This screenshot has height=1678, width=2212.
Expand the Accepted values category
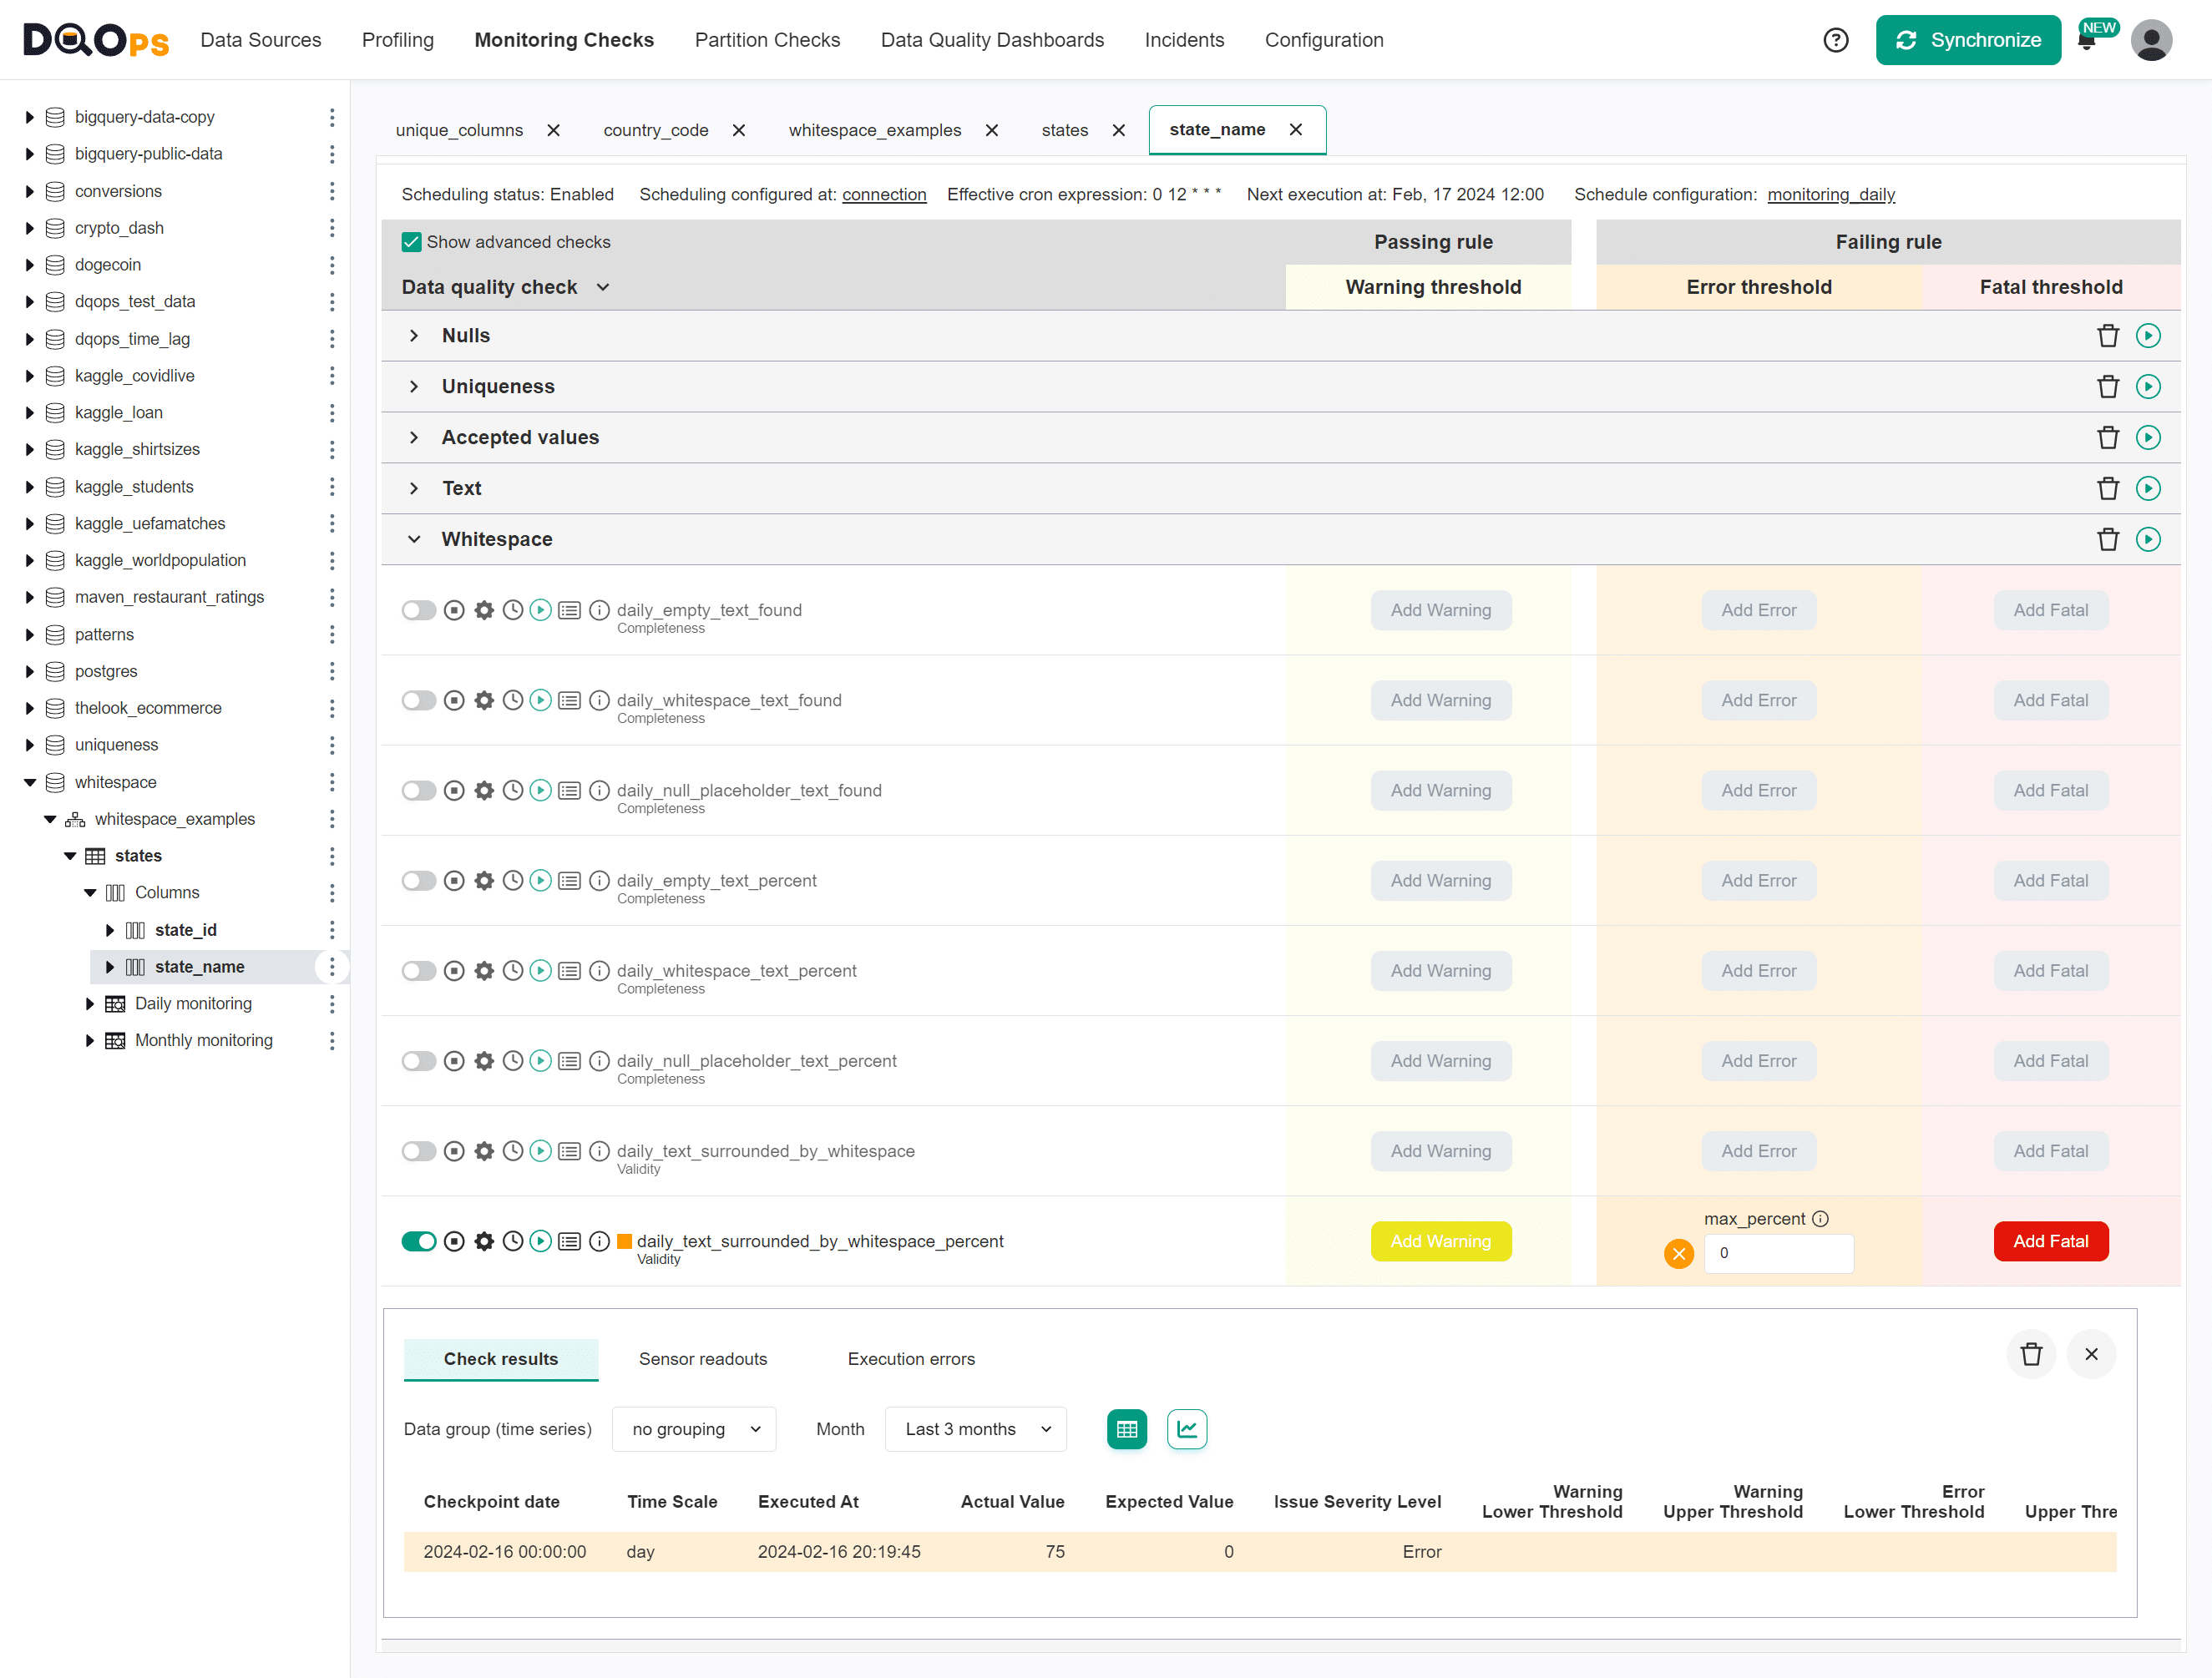414,438
